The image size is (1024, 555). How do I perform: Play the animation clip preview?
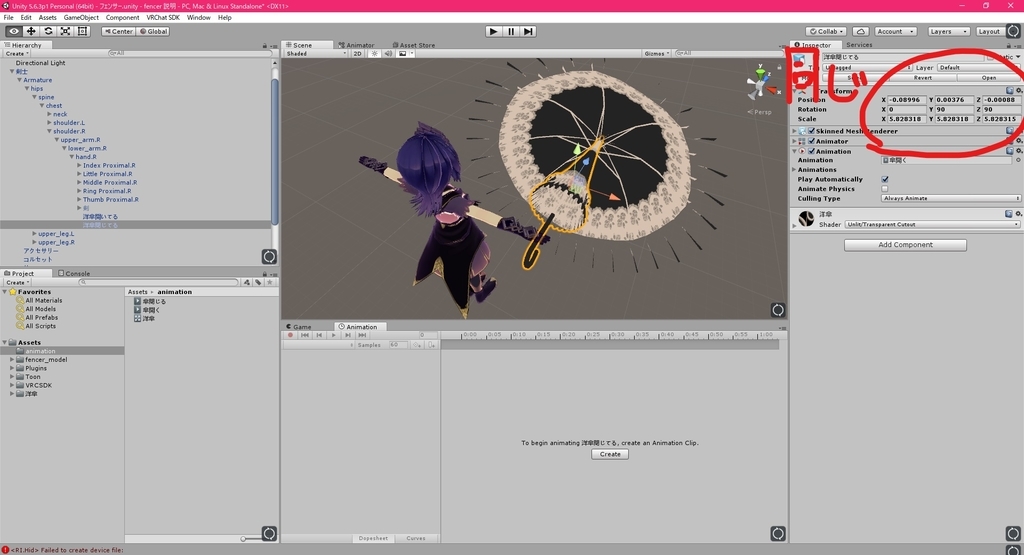pos(334,335)
